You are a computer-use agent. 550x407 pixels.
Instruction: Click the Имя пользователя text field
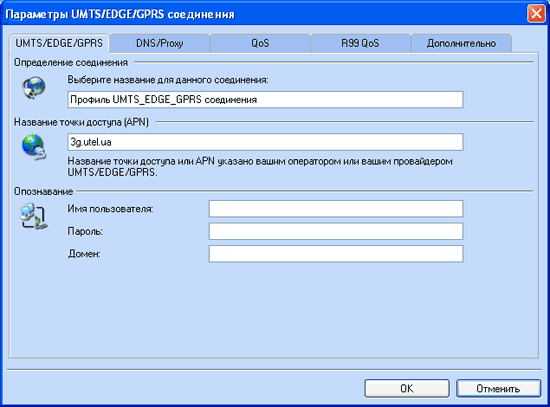(336, 209)
